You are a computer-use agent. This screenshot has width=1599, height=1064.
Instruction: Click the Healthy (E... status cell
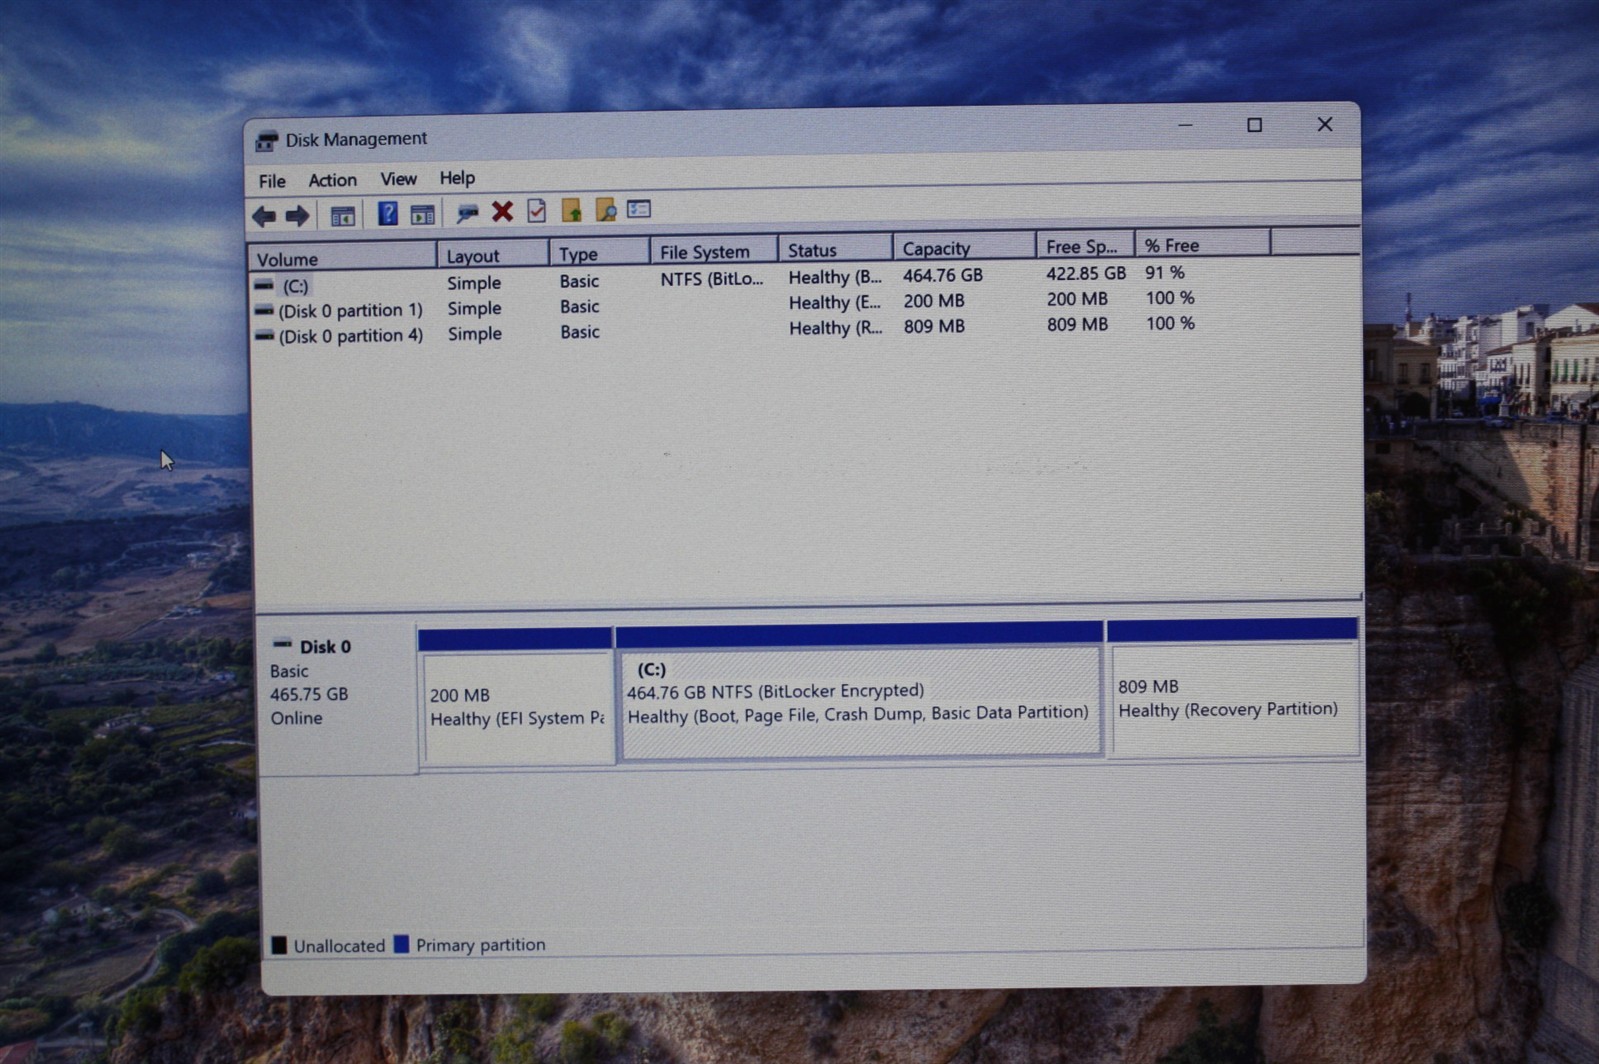(x=835, y=302)
